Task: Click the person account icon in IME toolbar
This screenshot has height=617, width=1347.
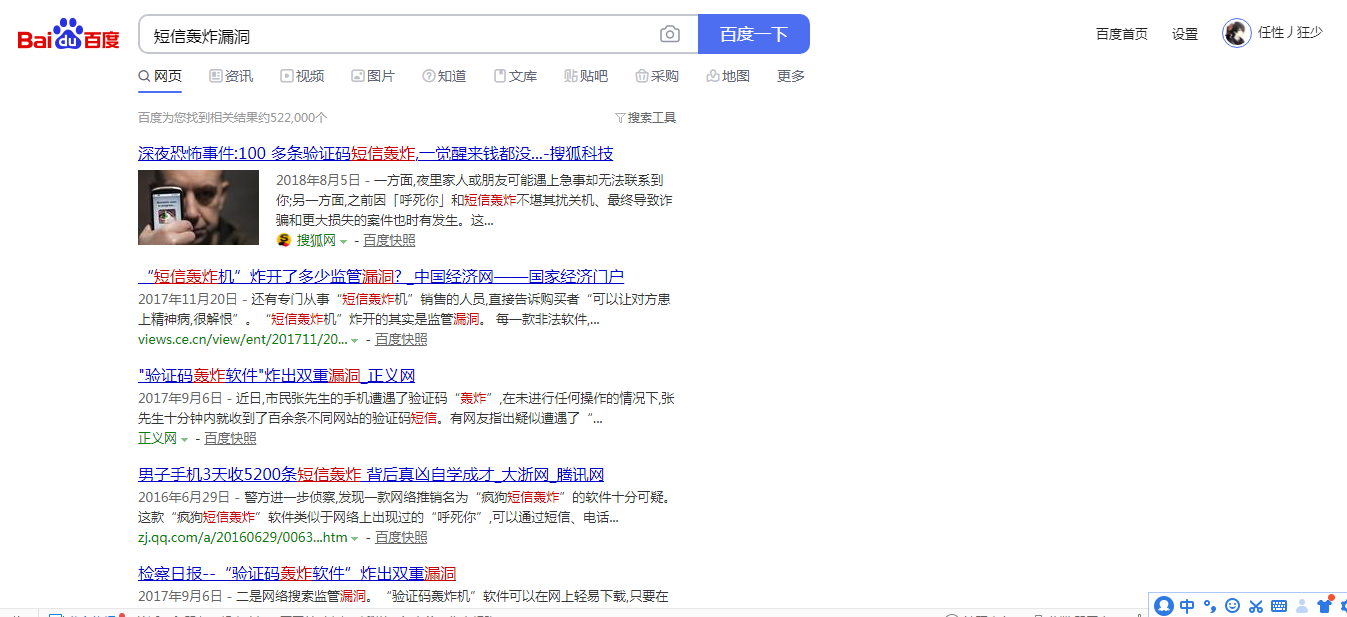Action: click(1302, 606)
